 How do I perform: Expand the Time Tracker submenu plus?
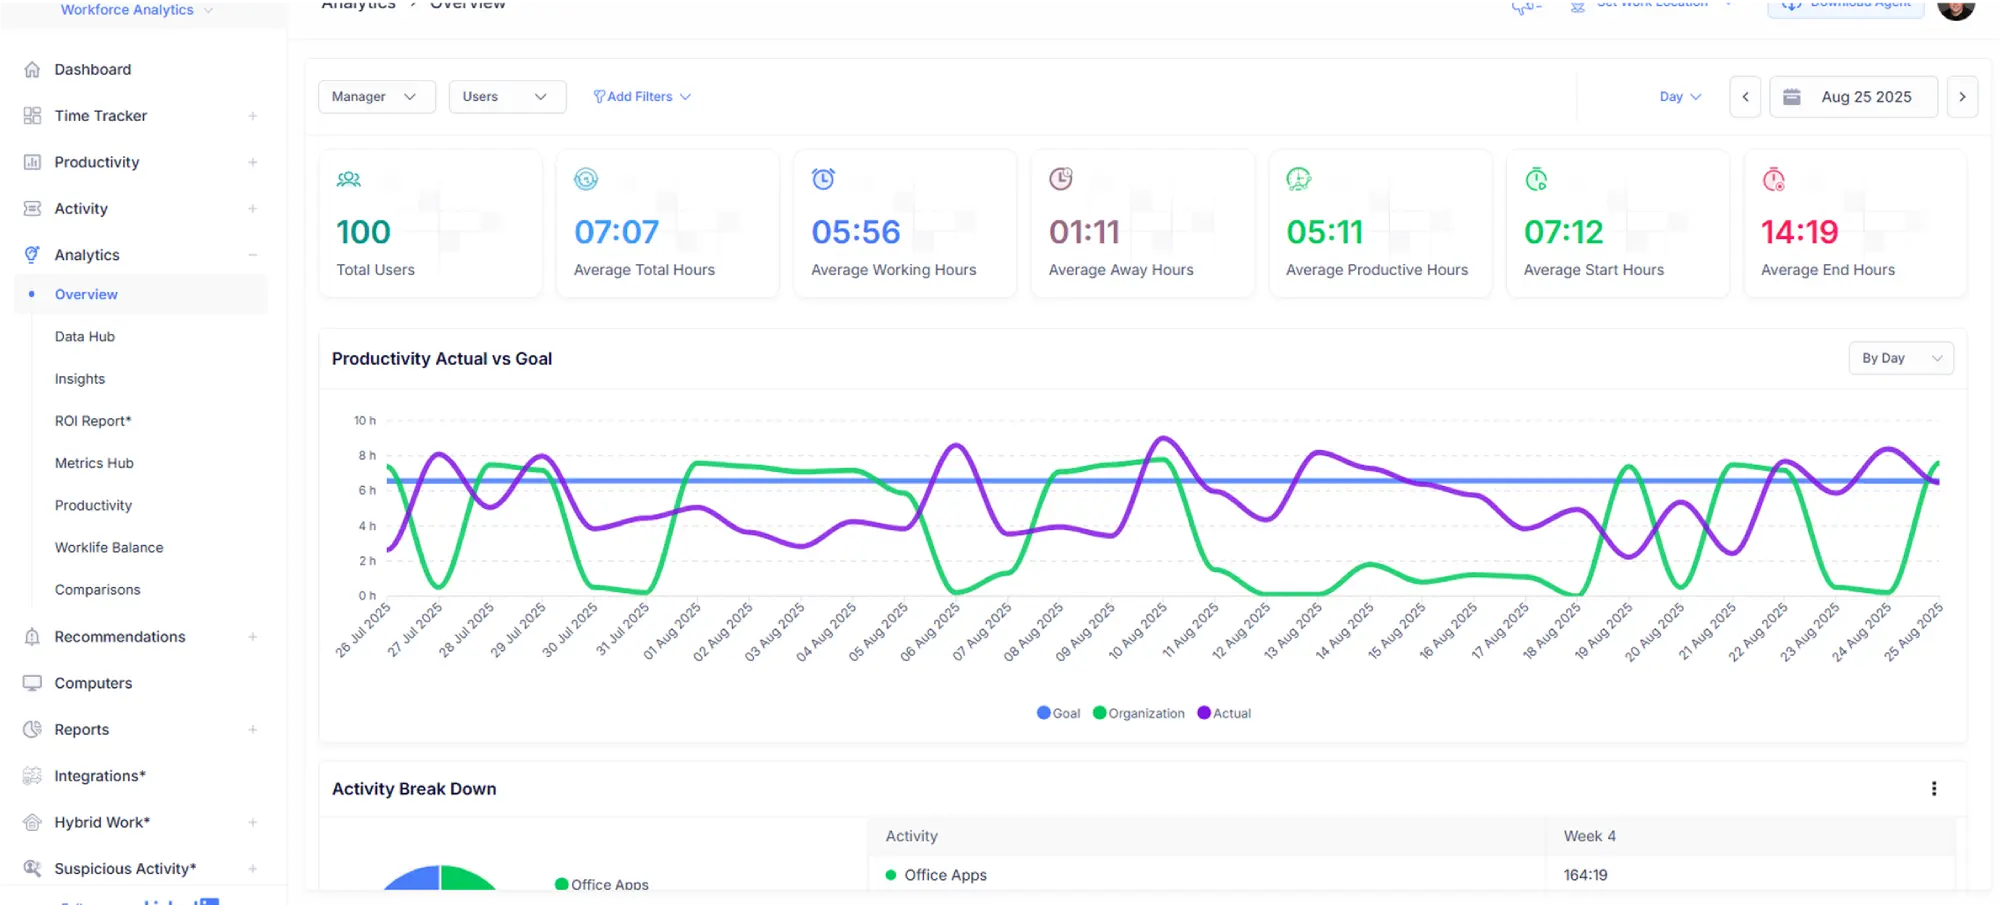point(253,116)
